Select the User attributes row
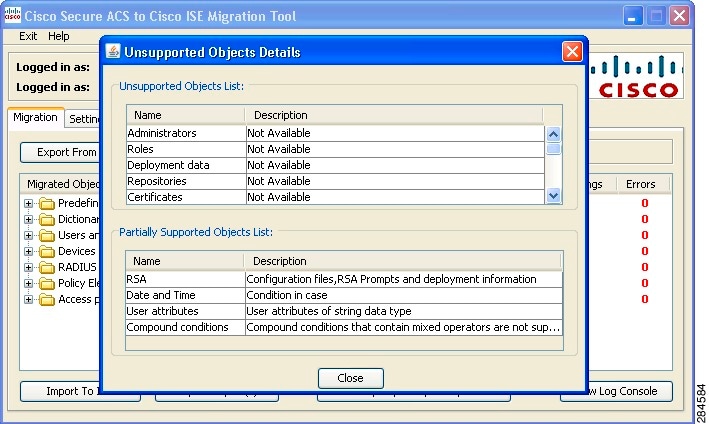This screenshot has width=709, height=424. (344, 311)
